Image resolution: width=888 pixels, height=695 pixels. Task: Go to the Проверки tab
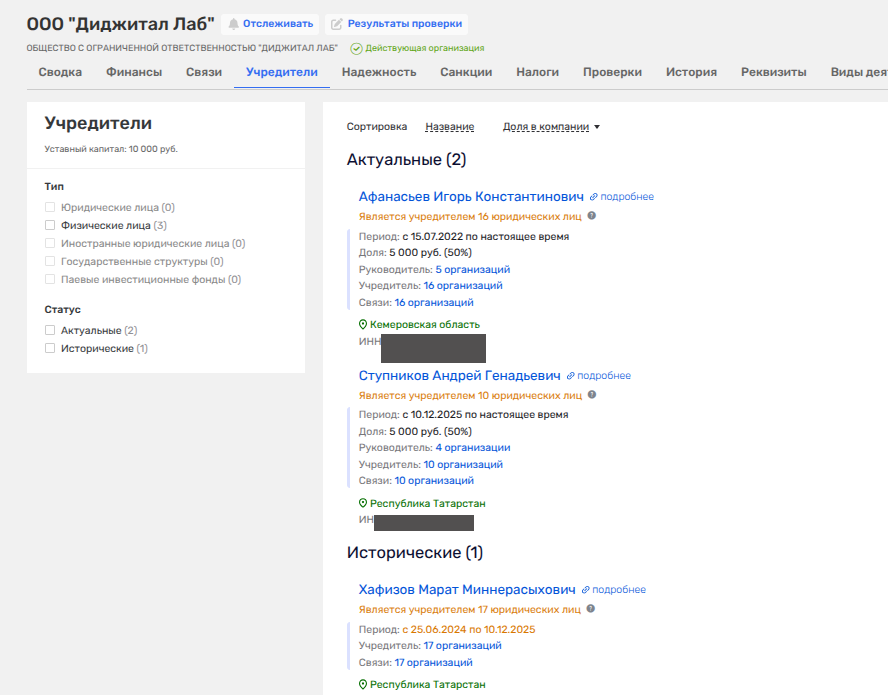click(612, 72)
